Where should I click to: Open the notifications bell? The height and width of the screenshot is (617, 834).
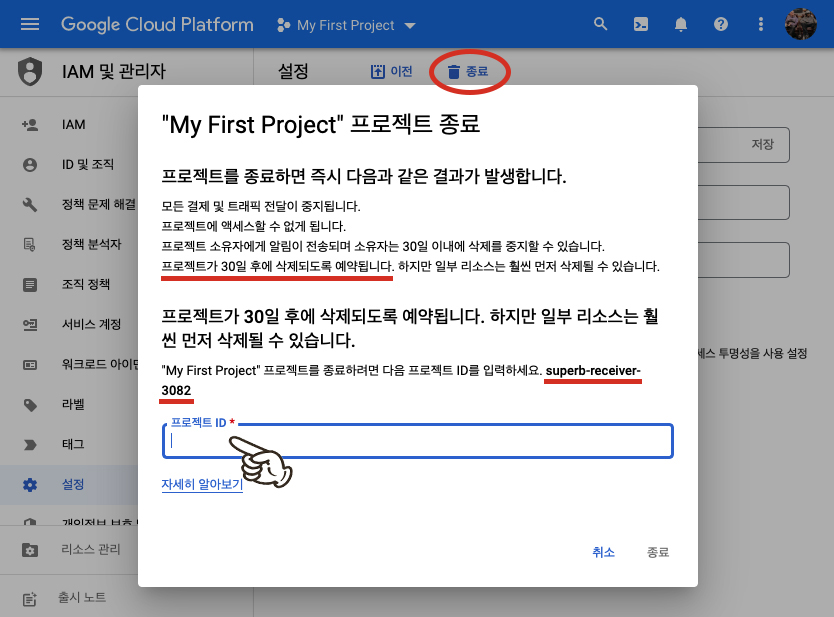click(681, 24)
